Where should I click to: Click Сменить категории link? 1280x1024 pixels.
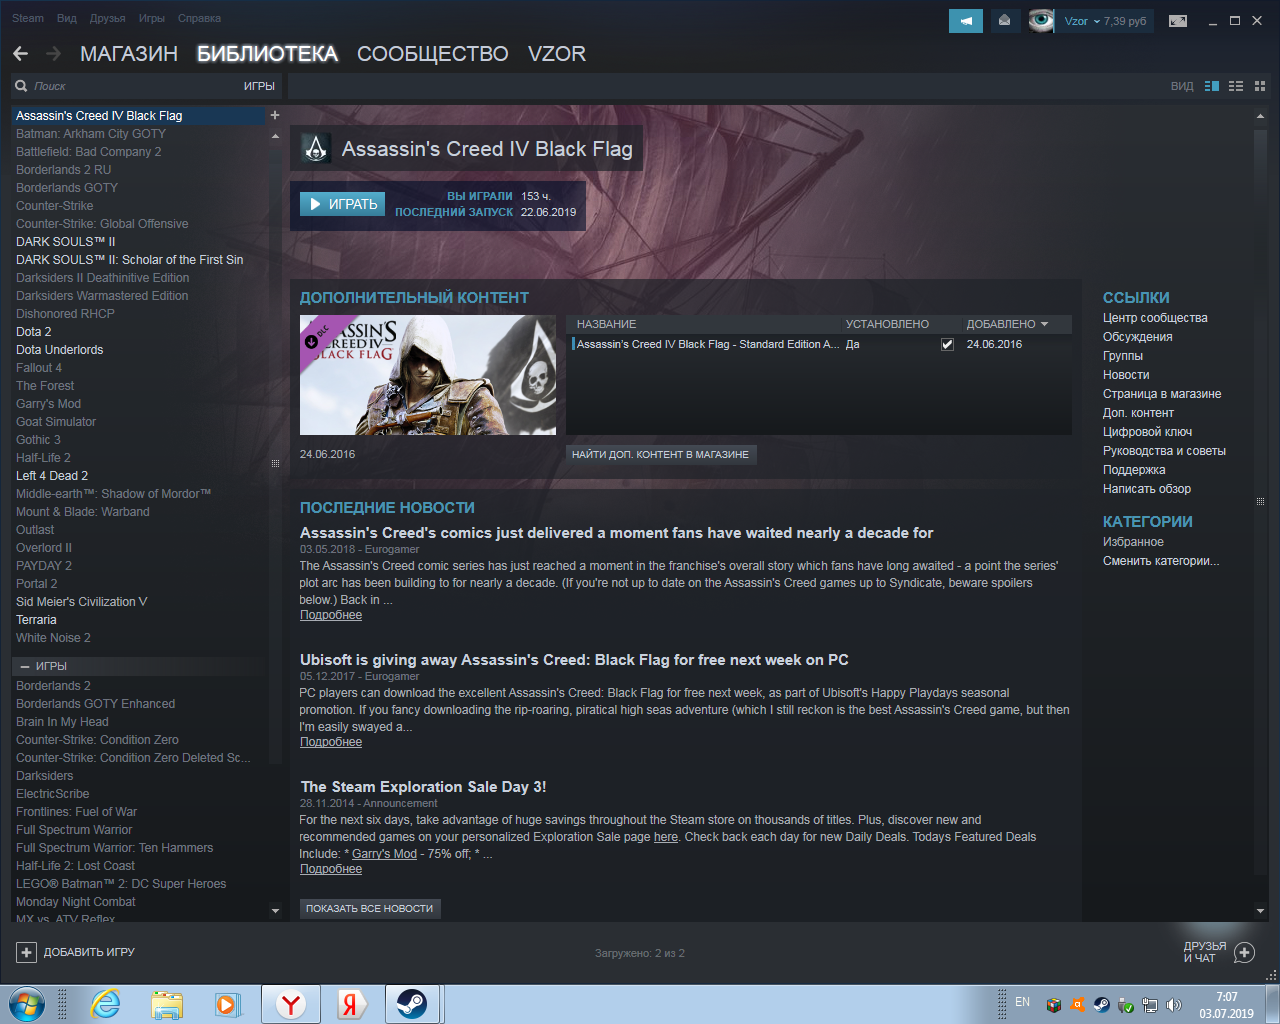click(1161, 561)
